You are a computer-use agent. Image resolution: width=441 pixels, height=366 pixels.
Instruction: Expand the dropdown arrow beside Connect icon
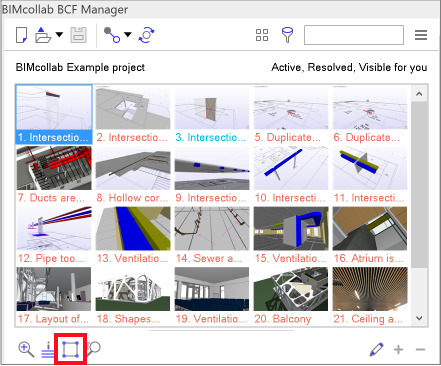click(128, 34)
